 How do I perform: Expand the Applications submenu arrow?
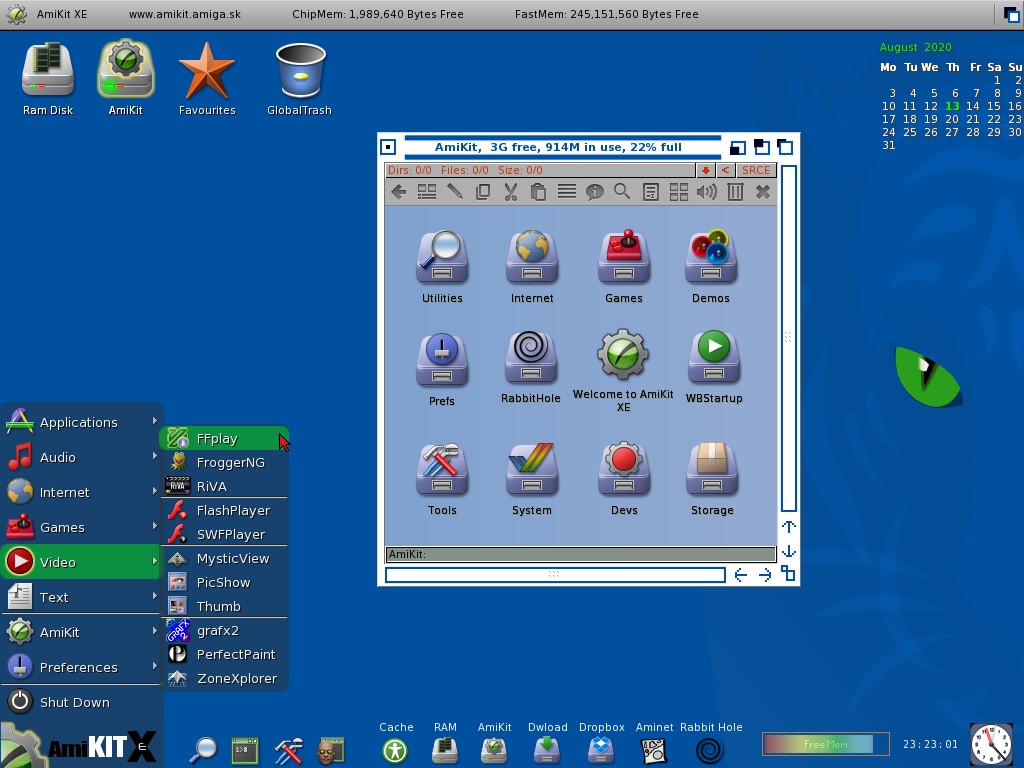click(x=154, y=422)
